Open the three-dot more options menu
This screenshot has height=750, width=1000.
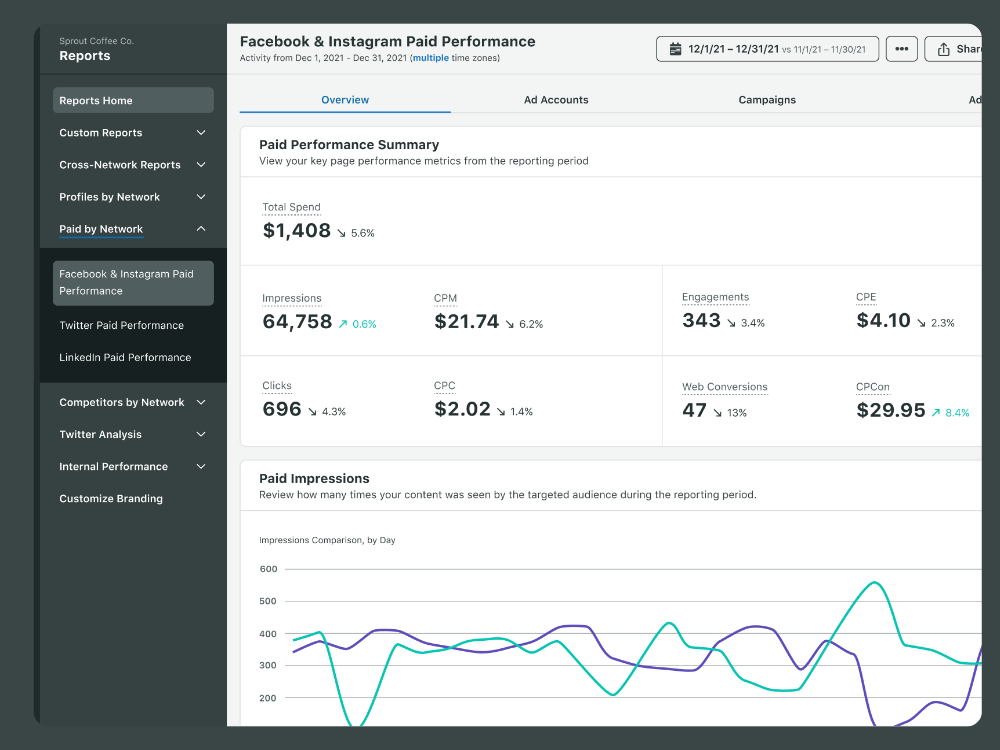click(x=901, y=49)
